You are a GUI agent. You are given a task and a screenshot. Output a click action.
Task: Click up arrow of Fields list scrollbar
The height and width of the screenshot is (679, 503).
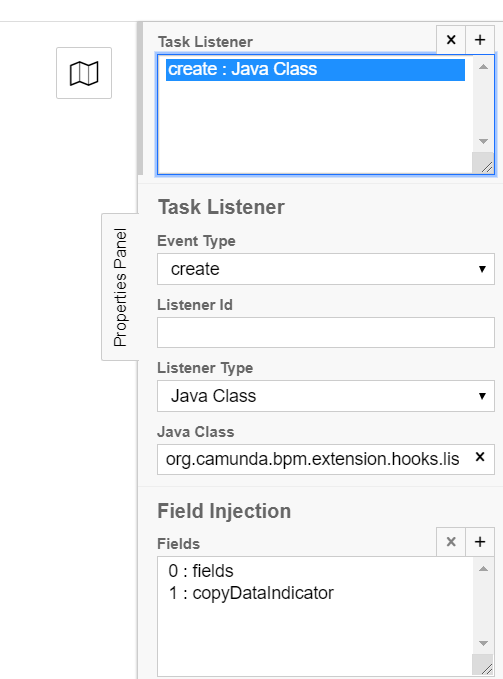tap(483, 569)
